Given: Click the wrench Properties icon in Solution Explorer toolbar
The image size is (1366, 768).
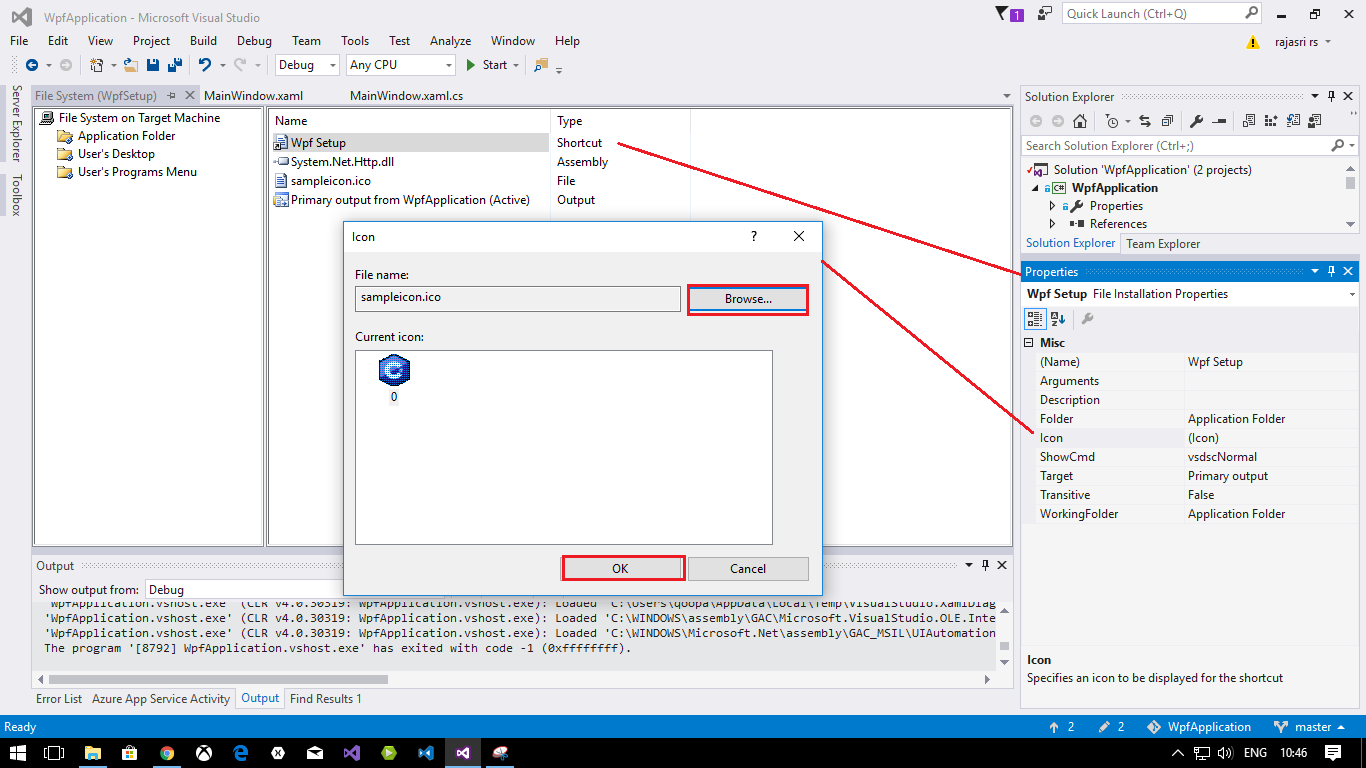Looking at the screenshot, I should [x=1196, y=121].
